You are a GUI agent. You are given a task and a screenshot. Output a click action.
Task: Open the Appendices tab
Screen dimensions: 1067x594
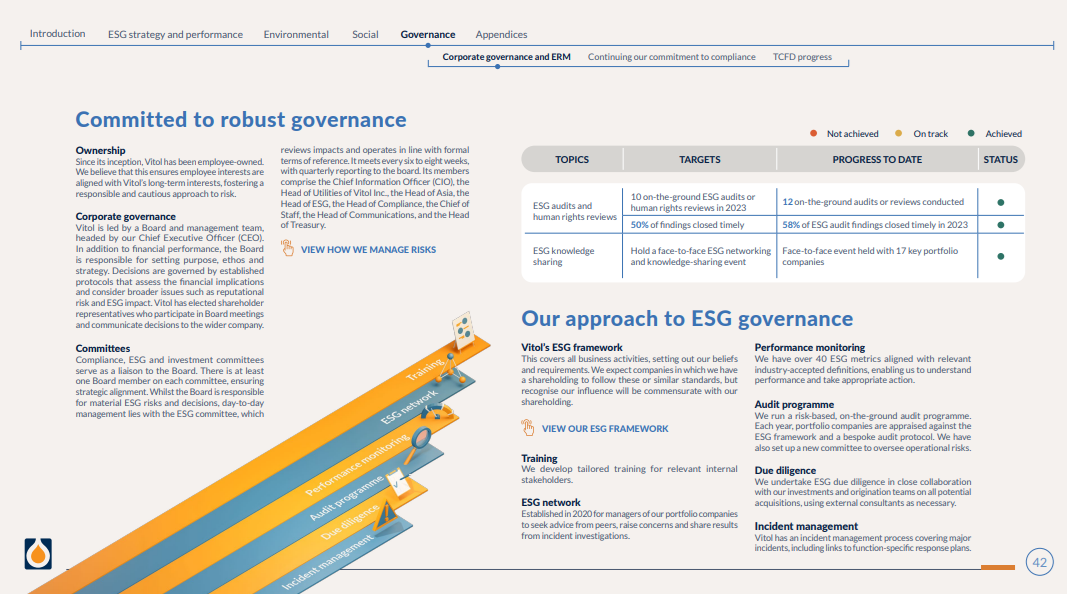[501, 34]
